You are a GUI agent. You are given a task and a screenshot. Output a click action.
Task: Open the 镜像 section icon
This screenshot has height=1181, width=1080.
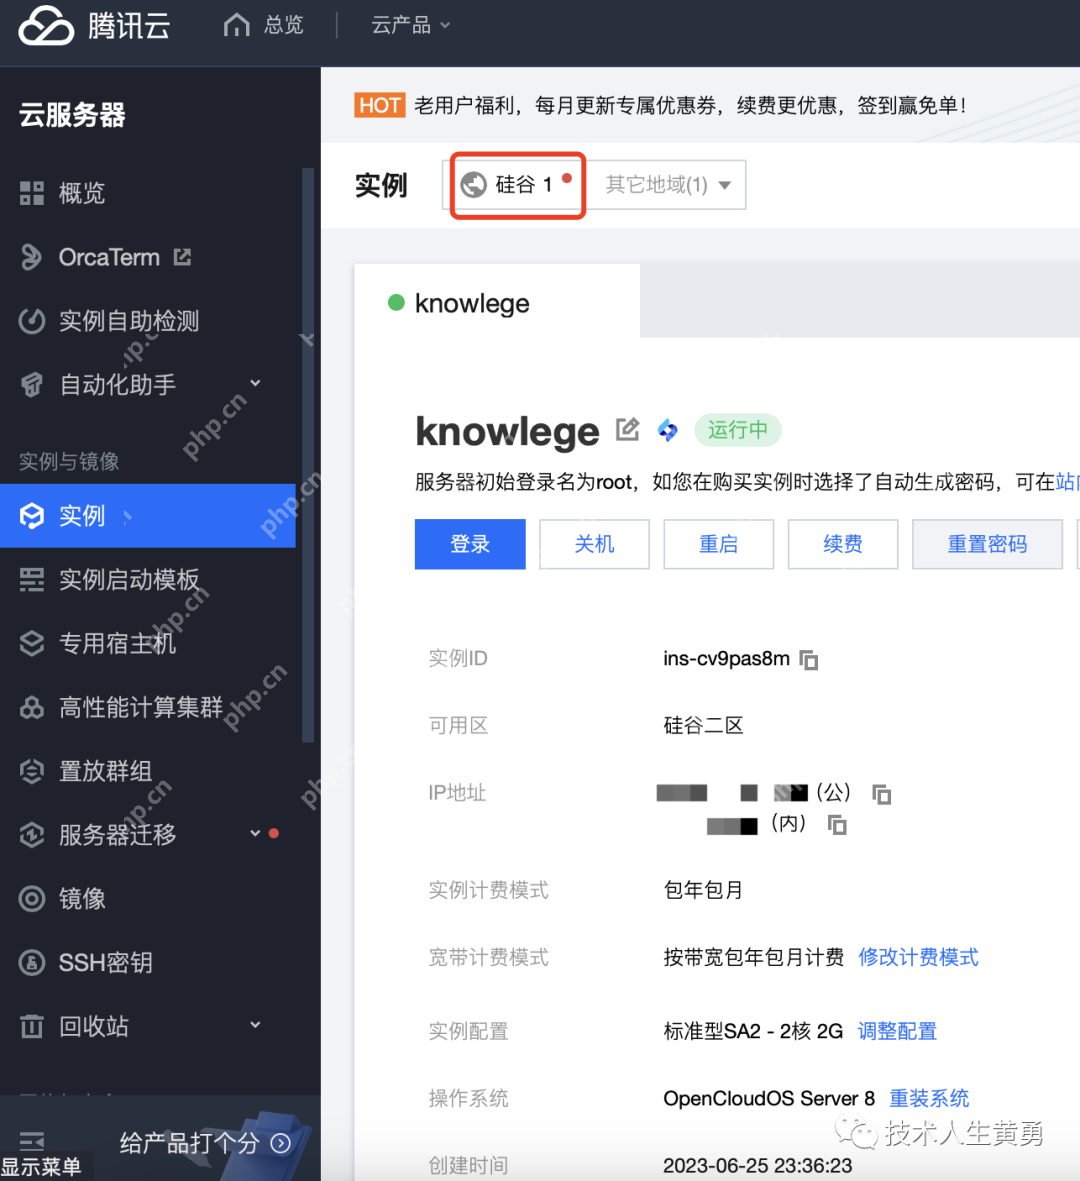pyautogui.click(x=30, y=898)
